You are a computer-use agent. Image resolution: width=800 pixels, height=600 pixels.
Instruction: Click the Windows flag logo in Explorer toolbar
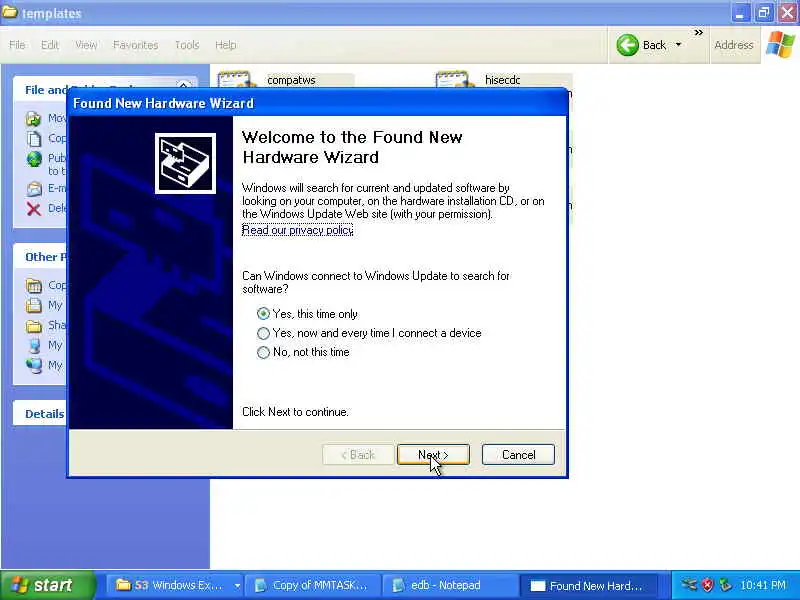(780, 45)
